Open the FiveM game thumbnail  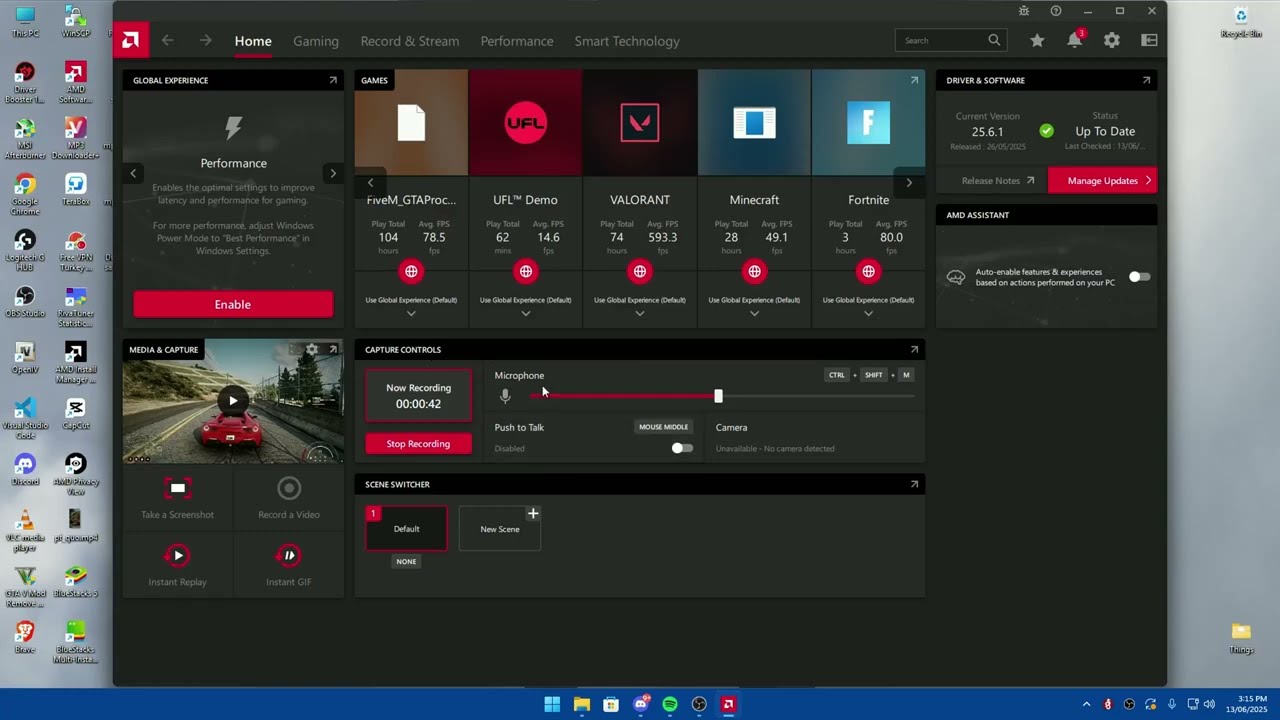pyautogui.click(x=411, y=122)
